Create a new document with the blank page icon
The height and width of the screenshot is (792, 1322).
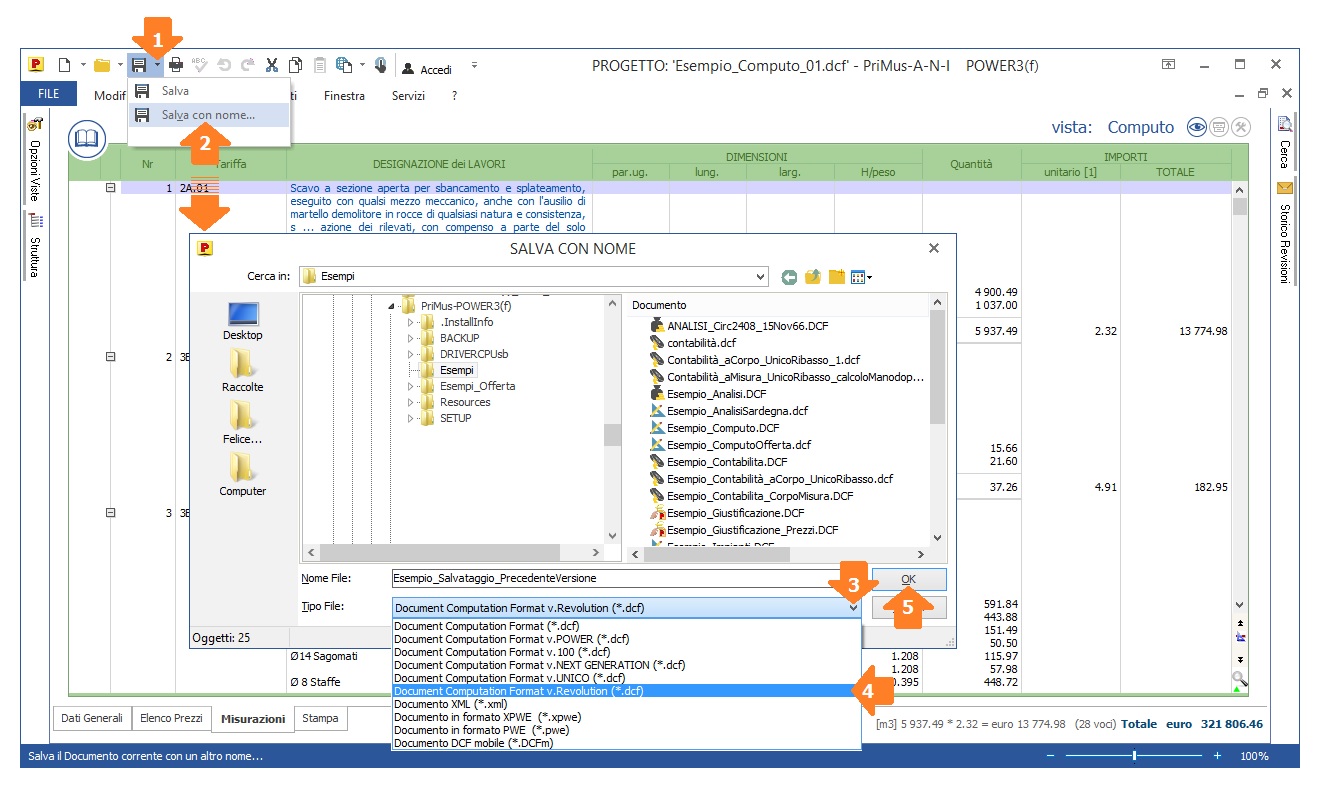click(64, 66)
